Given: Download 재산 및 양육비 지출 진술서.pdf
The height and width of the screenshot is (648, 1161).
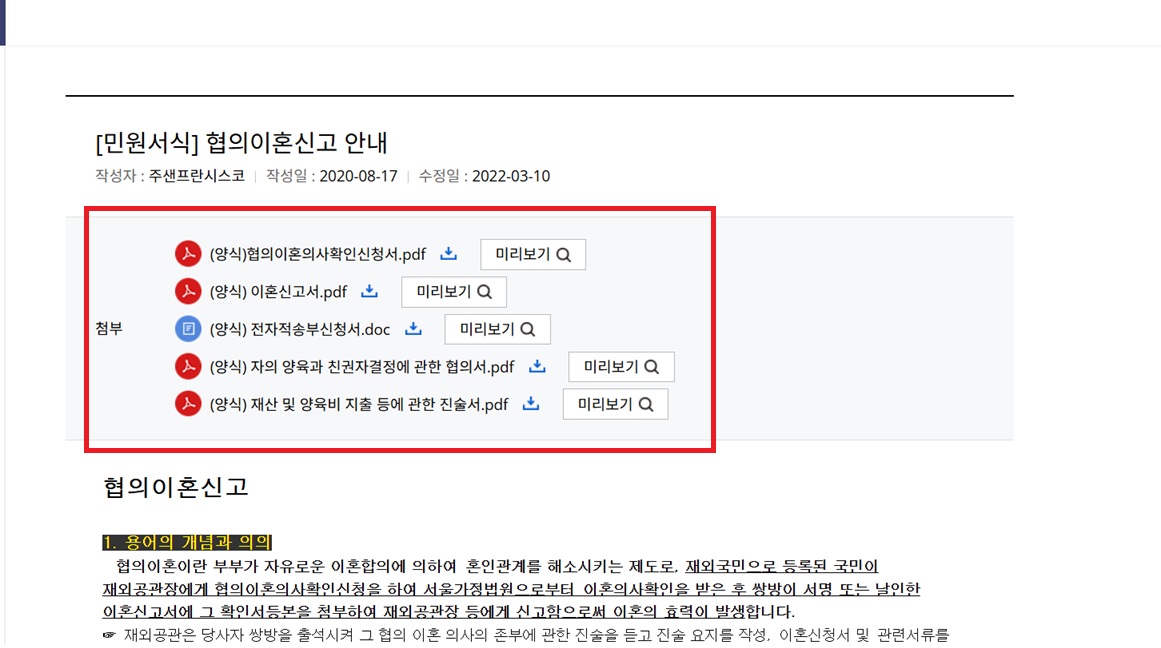Looking at the screenshot, I should click(x=531, y=404).
